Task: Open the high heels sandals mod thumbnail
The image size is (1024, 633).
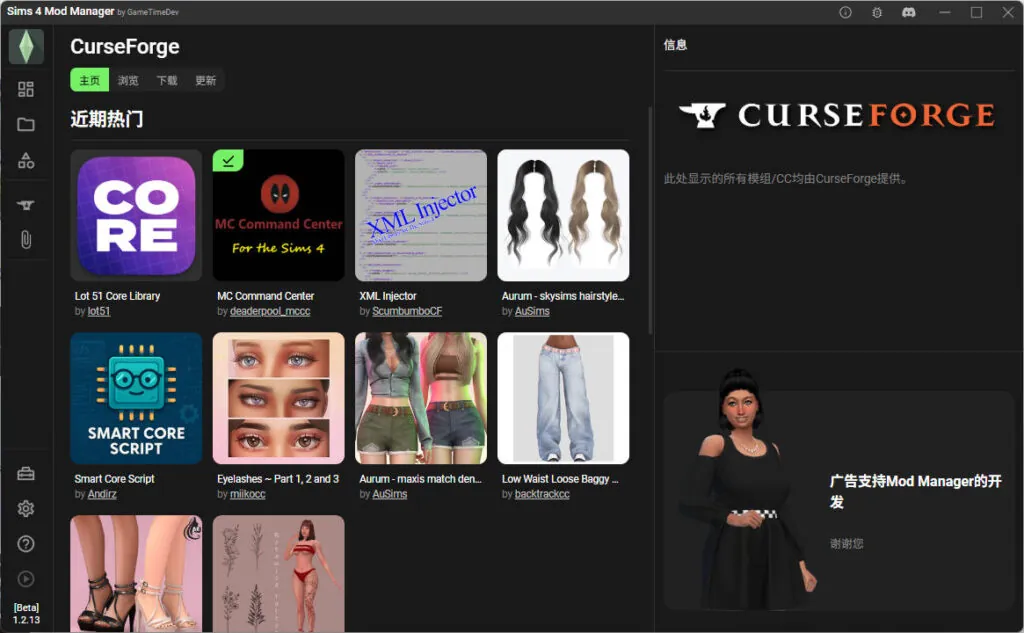Action: (x=136, y=574)
